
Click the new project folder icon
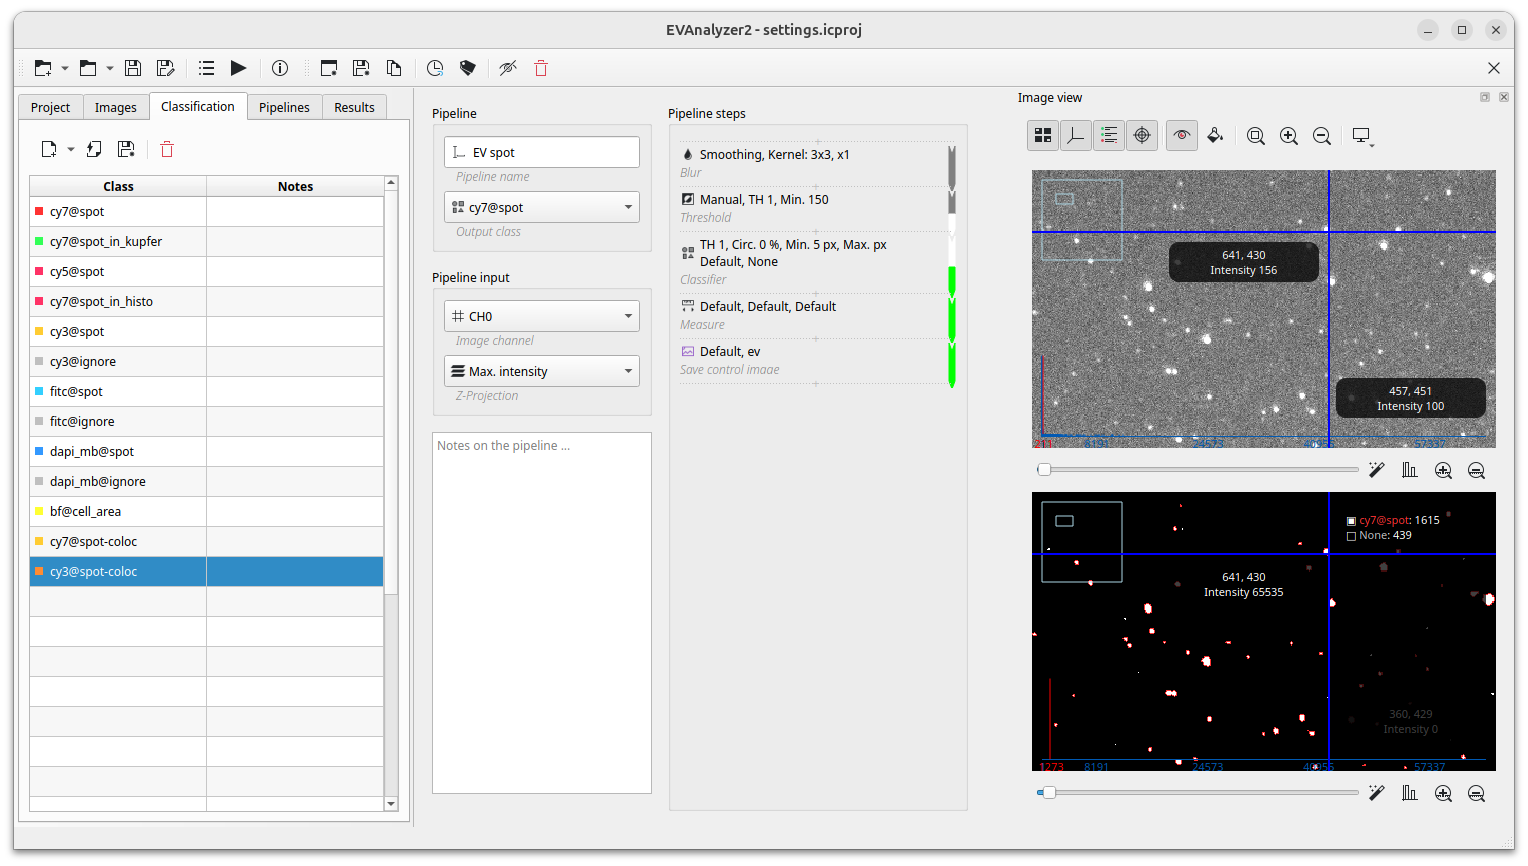(43, 68)
